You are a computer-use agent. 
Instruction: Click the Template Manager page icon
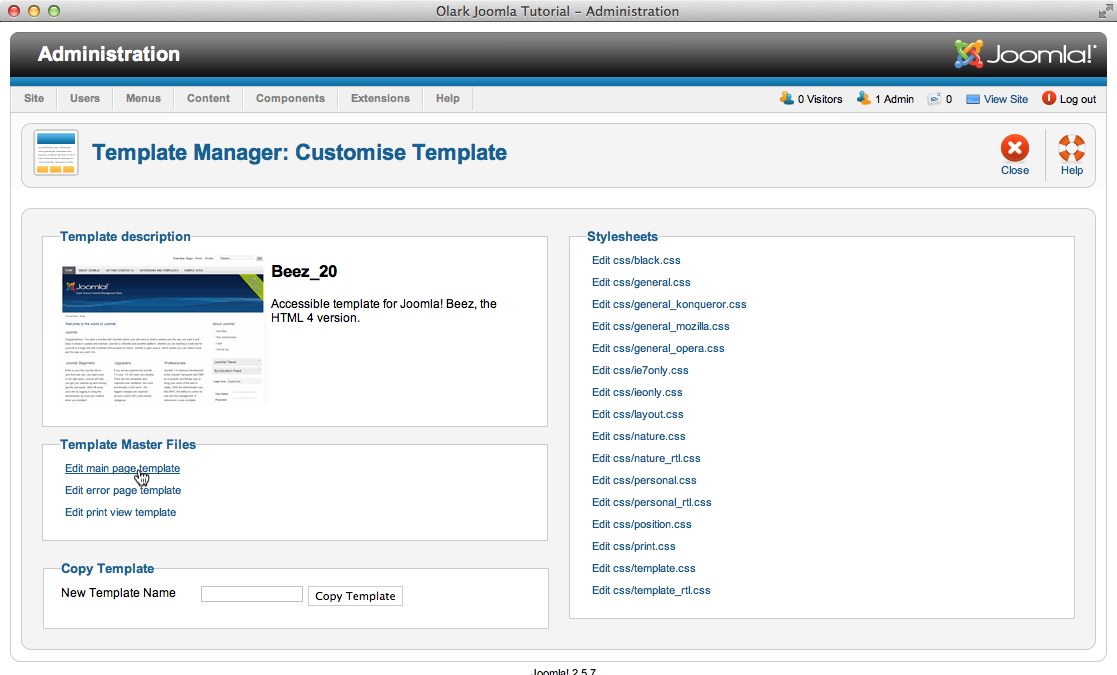[x=56, y=153]
